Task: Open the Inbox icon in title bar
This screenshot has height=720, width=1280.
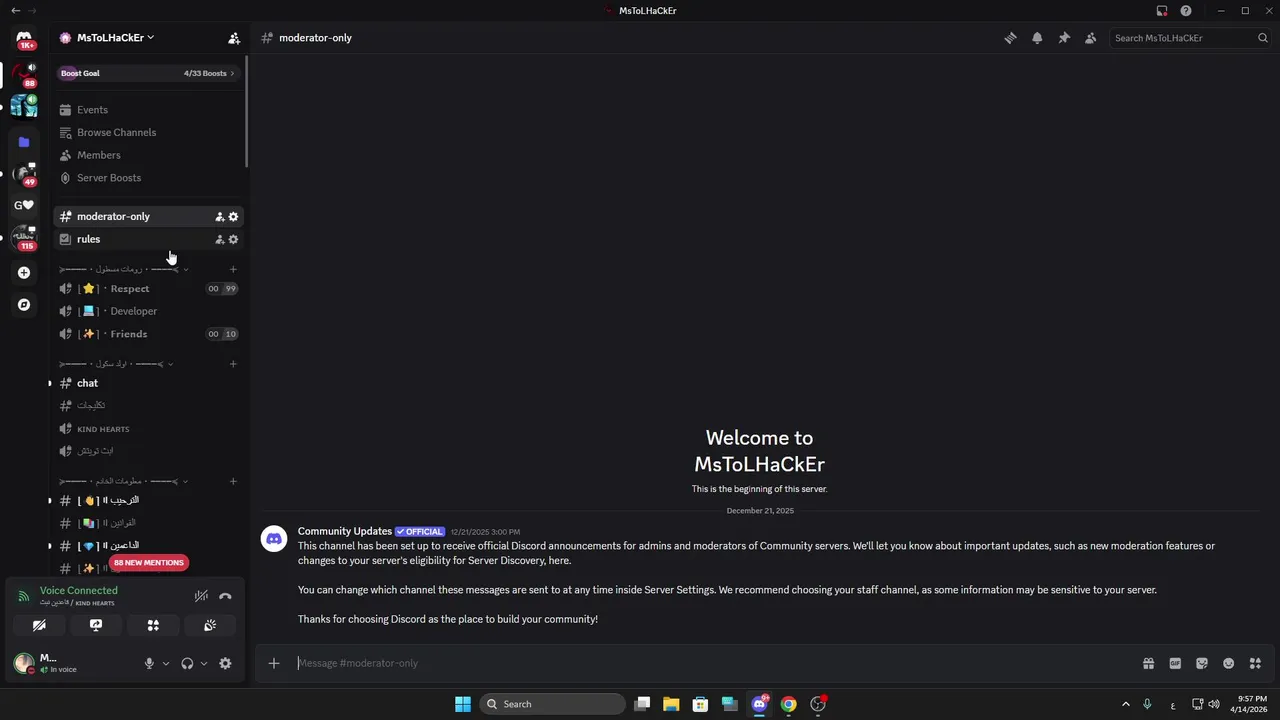Action: pyautogui.click(x=1162, y=11)
